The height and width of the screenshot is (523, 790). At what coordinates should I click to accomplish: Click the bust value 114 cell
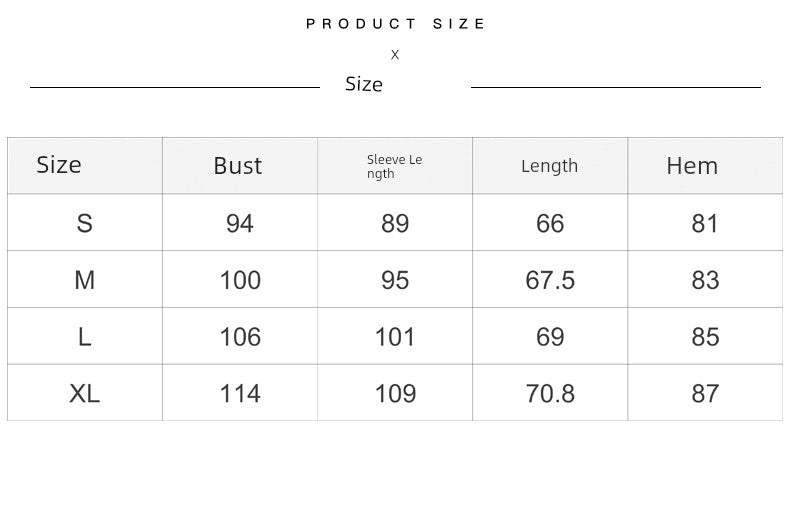click(x=240, y=394)
